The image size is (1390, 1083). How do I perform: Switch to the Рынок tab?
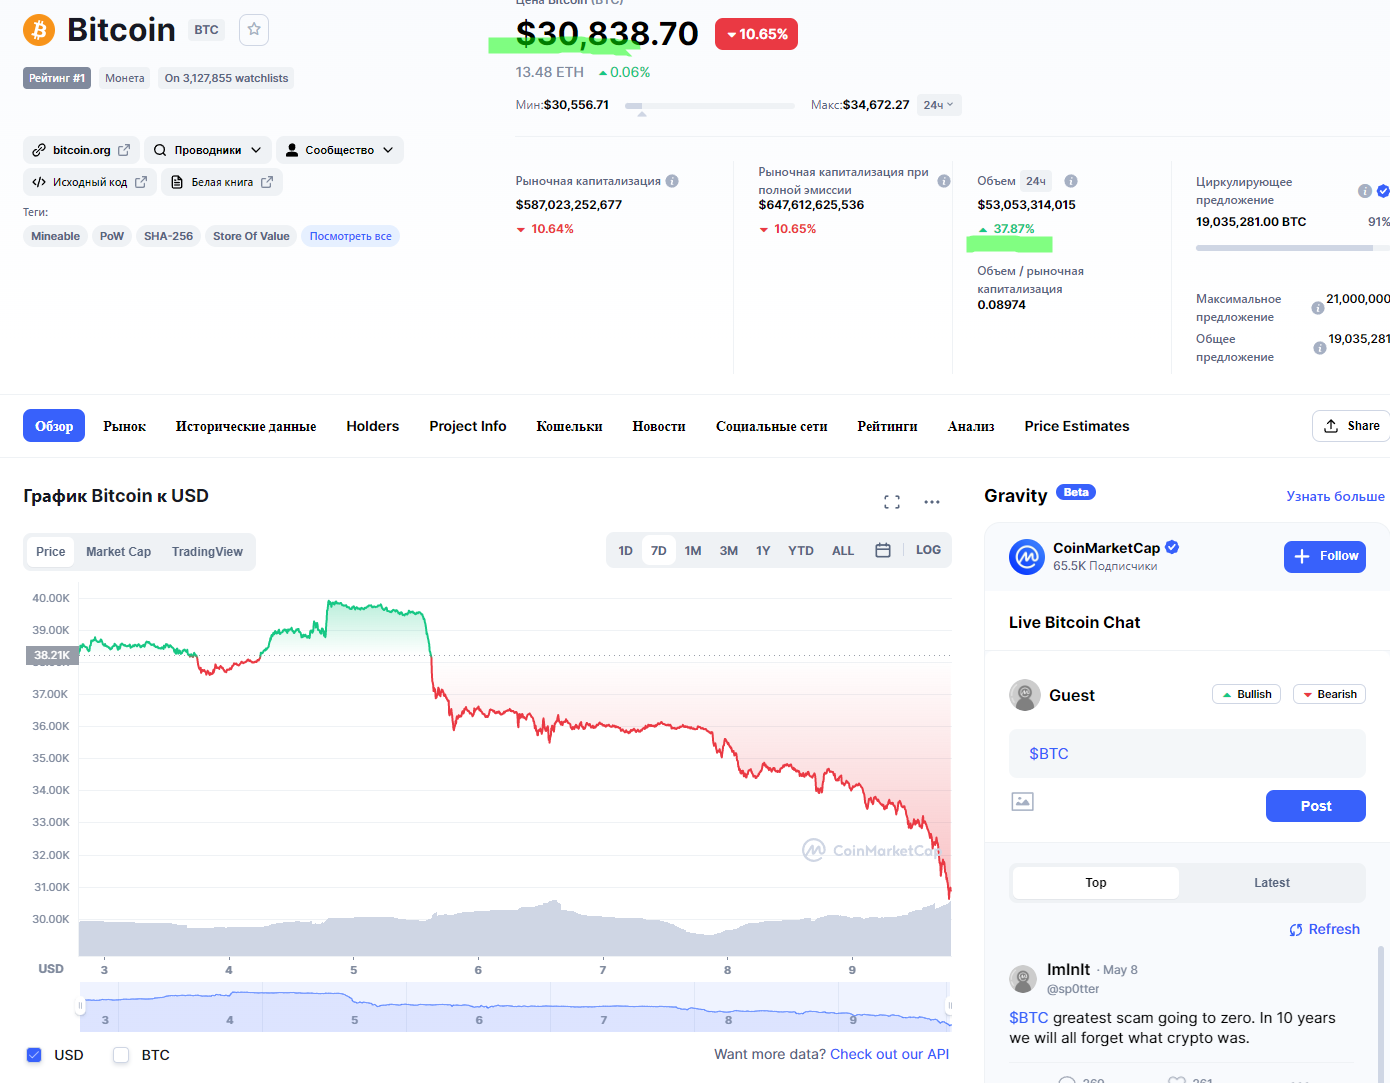[124, 426]
